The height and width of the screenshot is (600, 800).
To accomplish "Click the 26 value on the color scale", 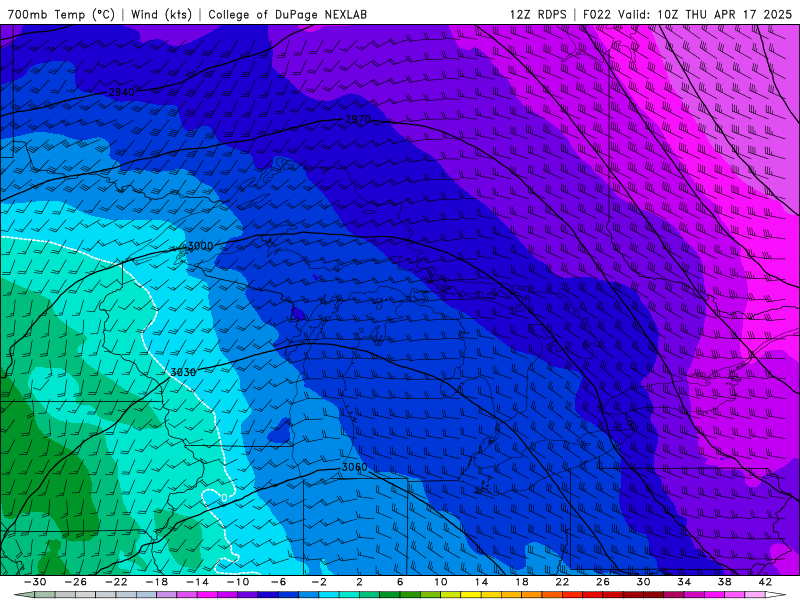I will coord(603,582).
